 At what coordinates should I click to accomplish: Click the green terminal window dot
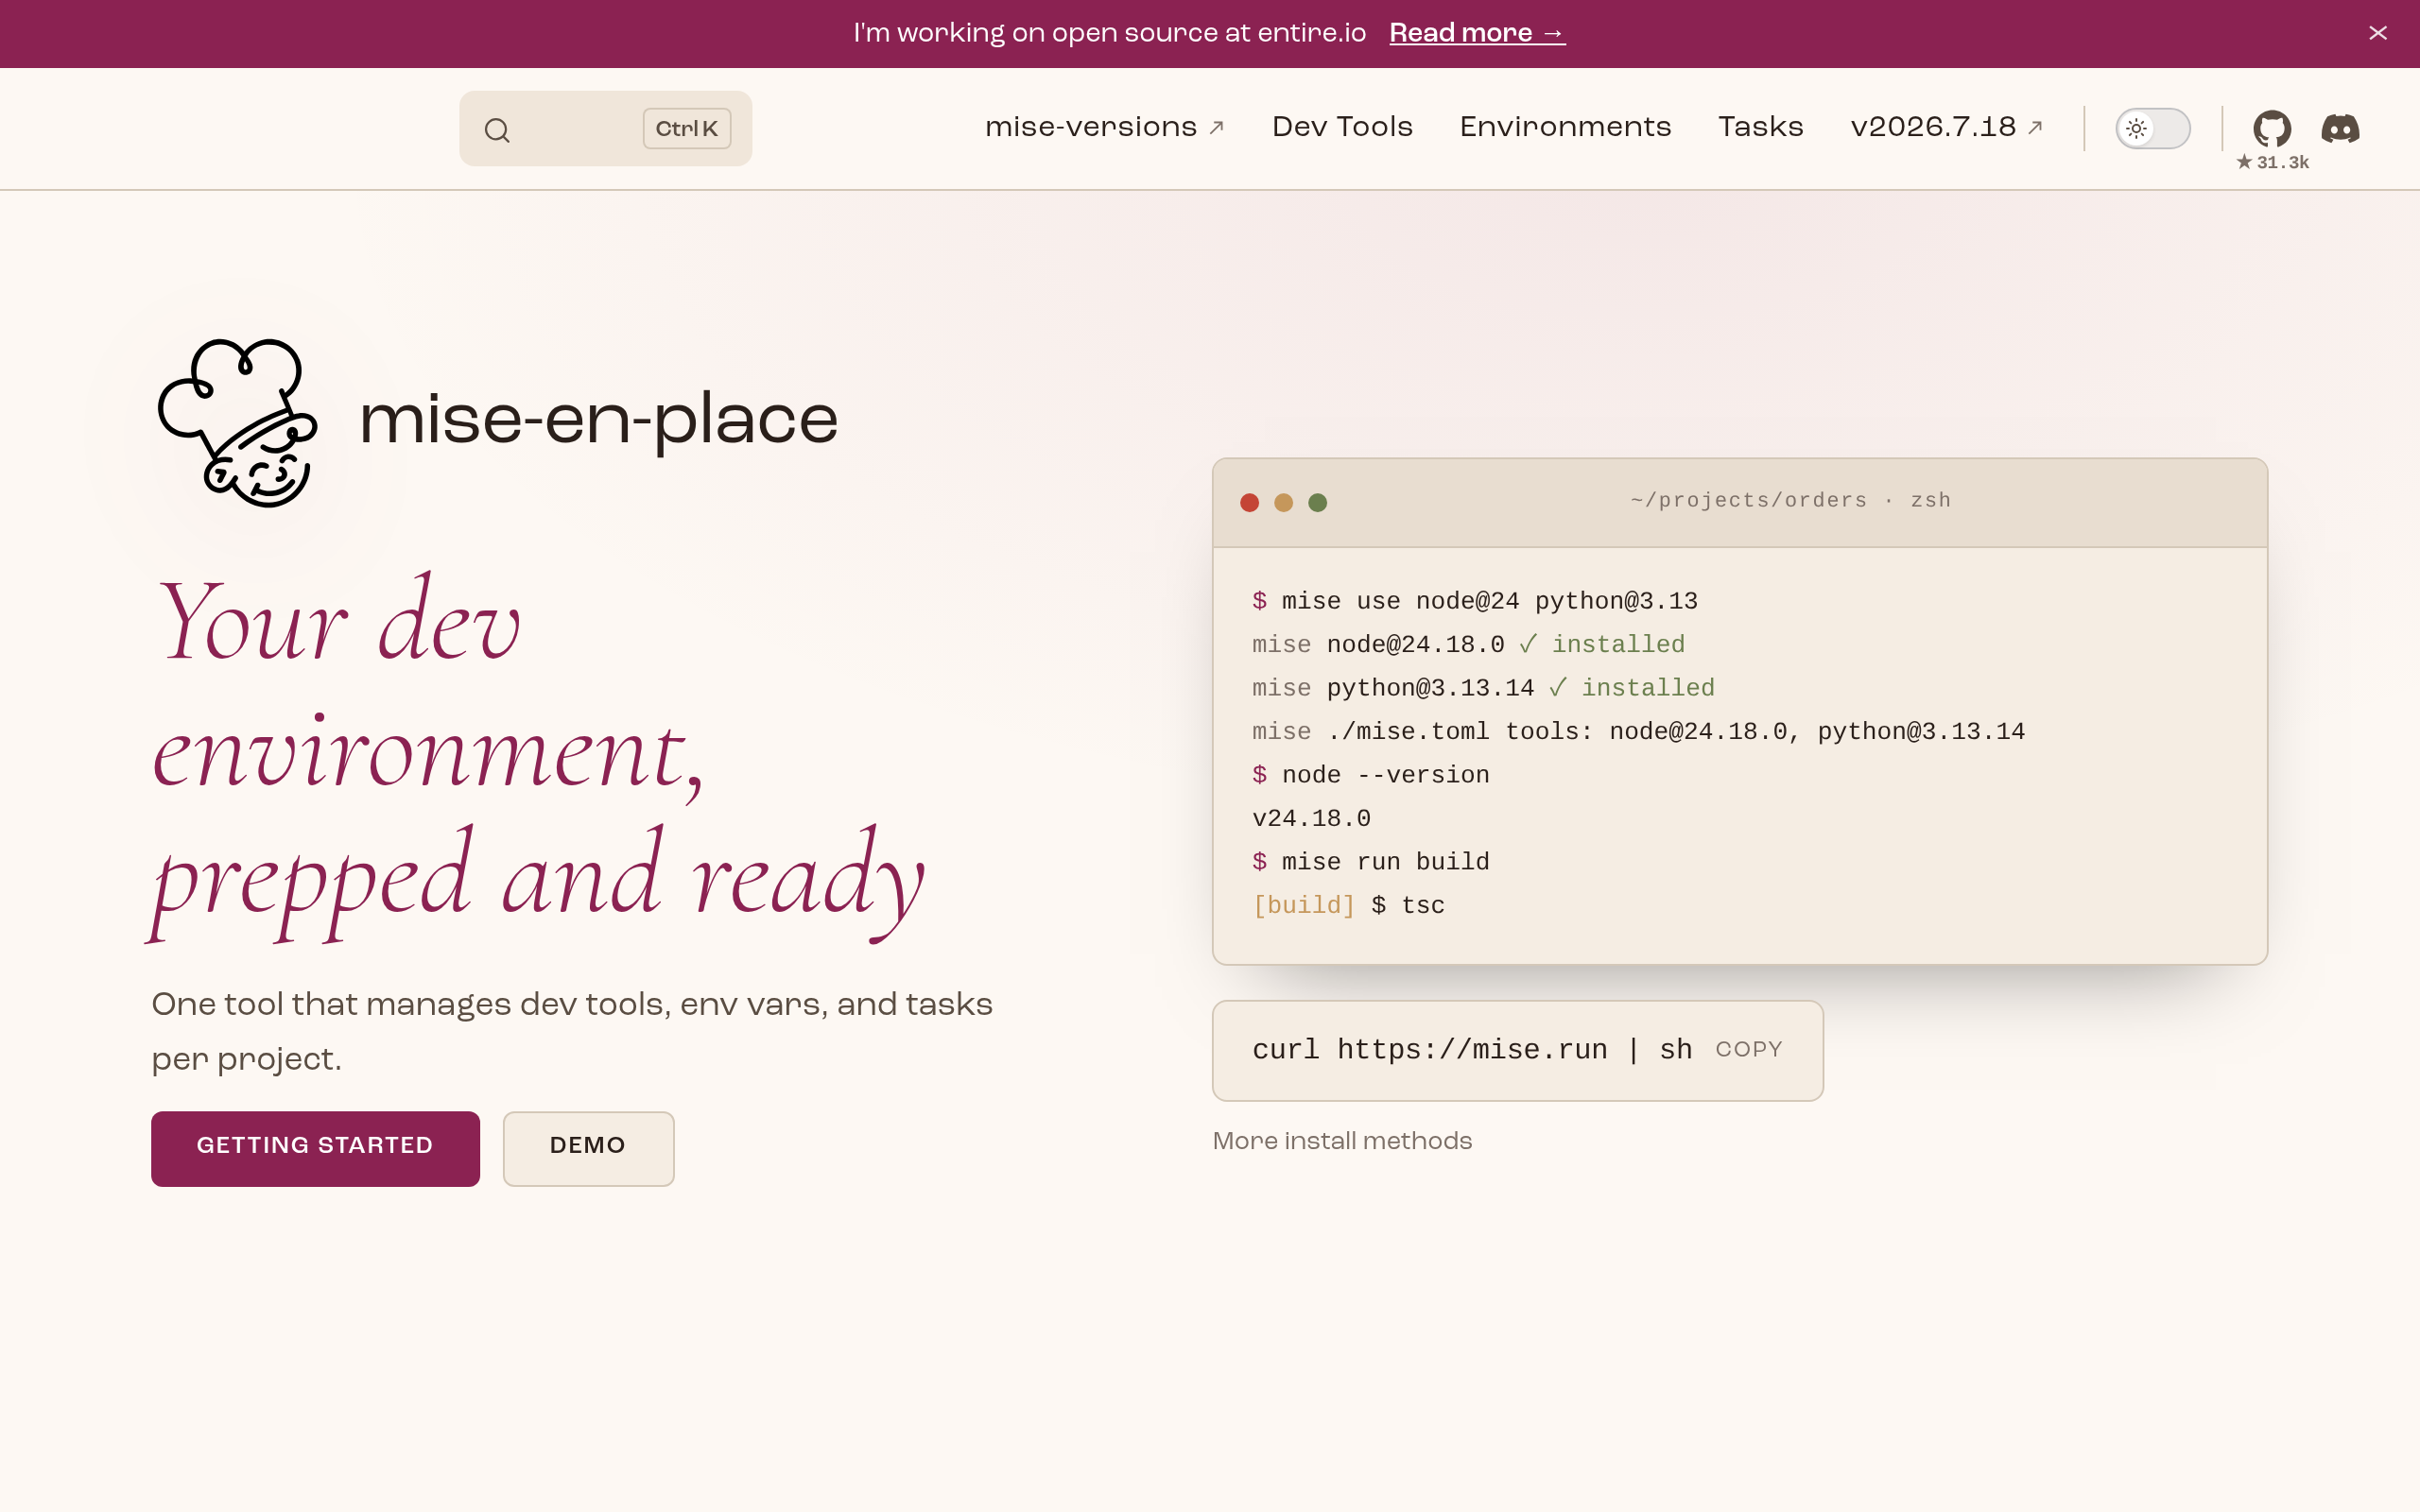coord(1317,502)
